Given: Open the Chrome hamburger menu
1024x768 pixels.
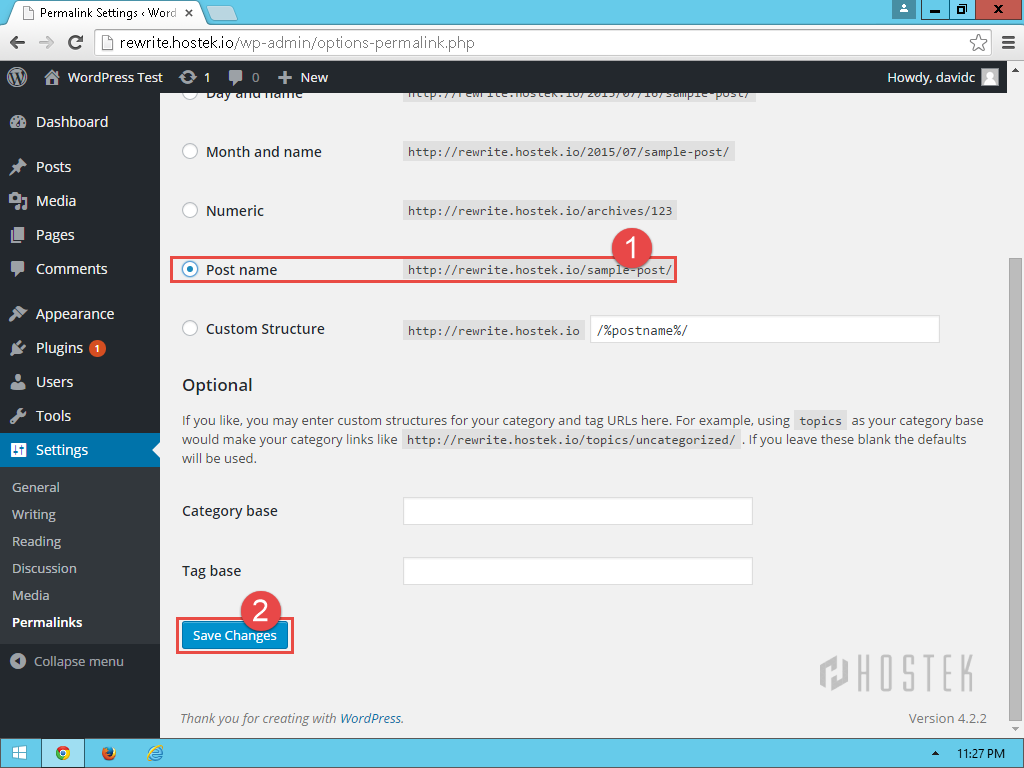Looking at the screenshot, I should click(1008, 43).
